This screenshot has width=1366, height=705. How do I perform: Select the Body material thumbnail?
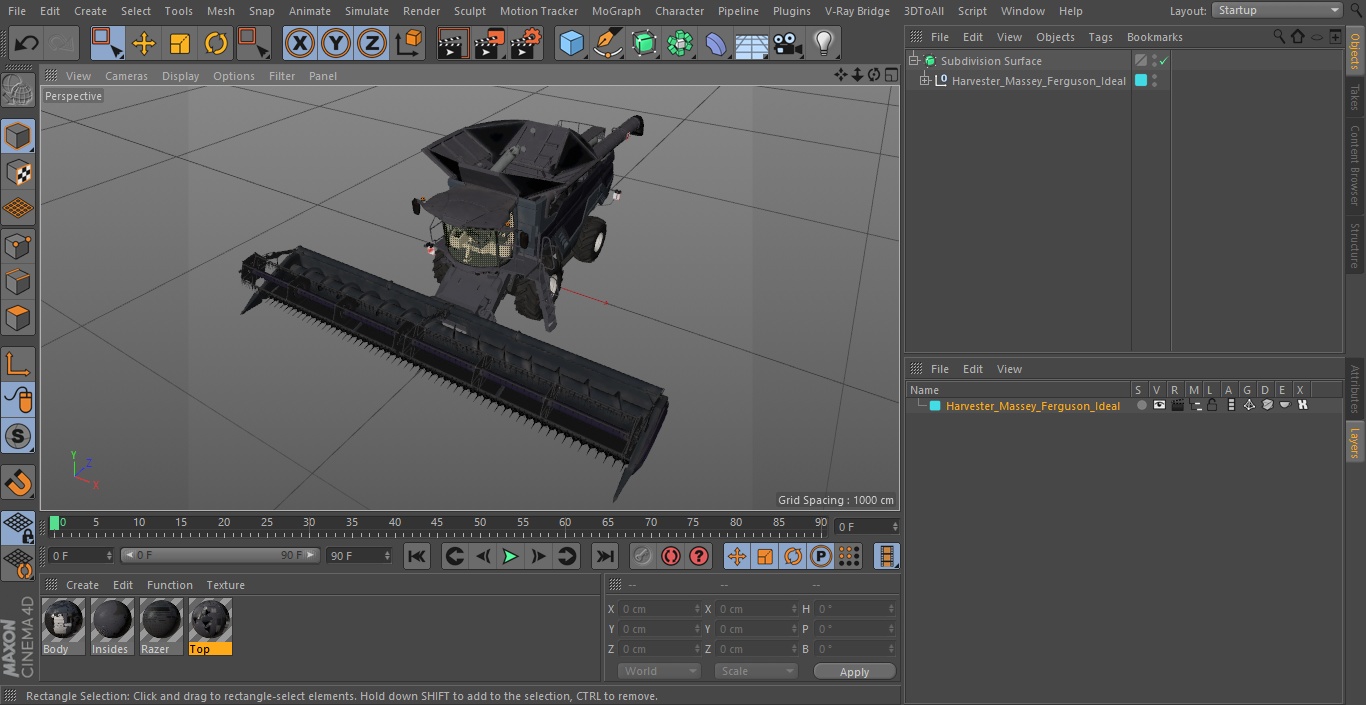click(x=63, y=626)
